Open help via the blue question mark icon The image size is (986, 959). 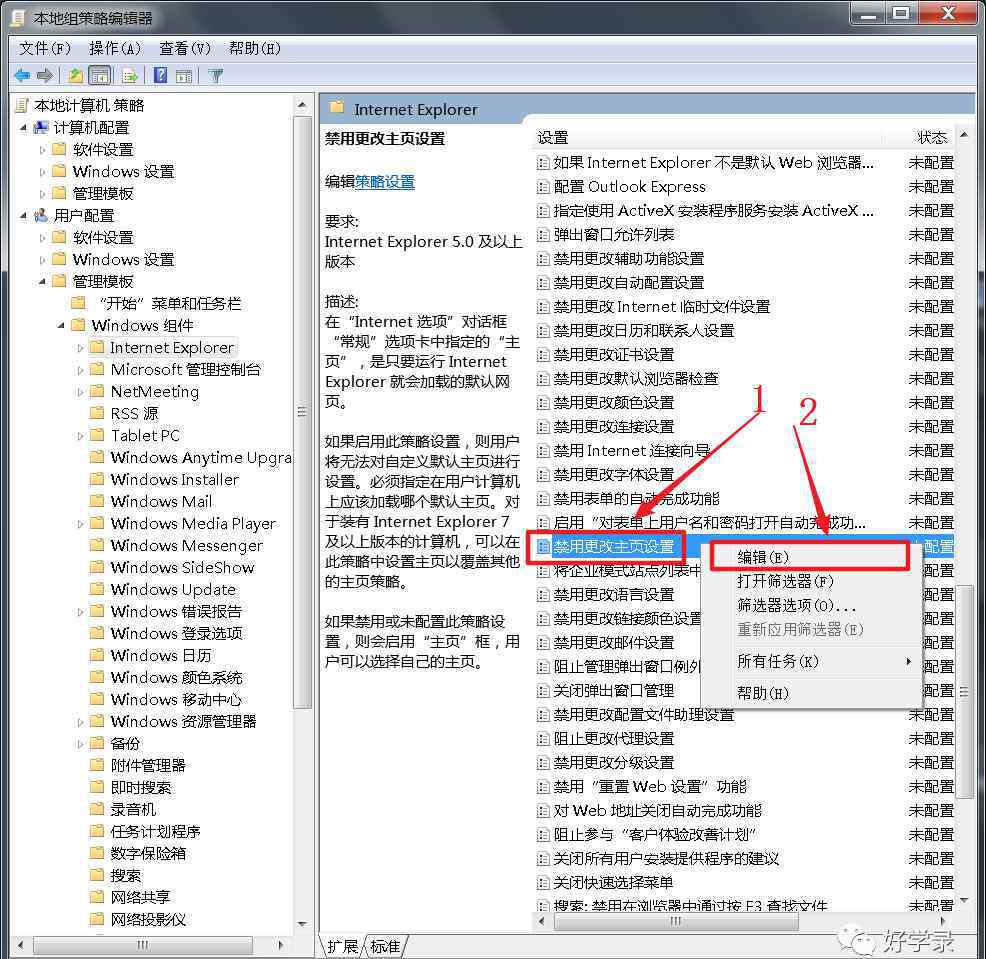(x=160, y=75)
